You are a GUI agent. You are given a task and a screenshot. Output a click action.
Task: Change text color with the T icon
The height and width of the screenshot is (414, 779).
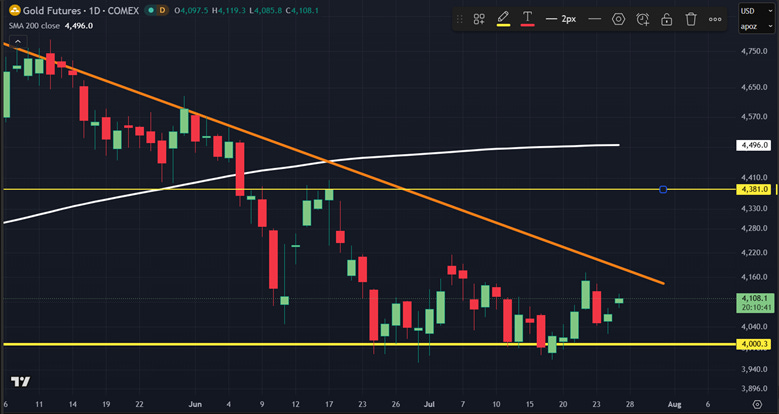(x=528, y=19)
